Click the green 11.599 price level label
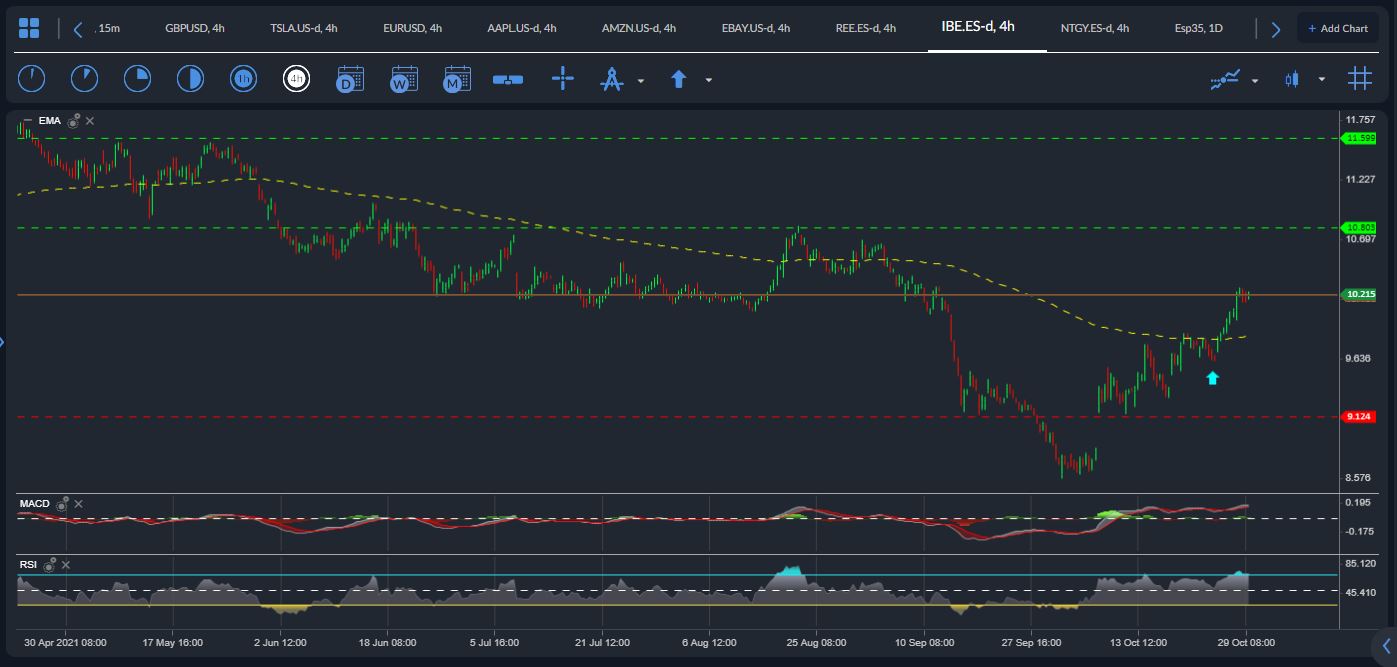The image size is (1397, 667). pos(1360,138)
